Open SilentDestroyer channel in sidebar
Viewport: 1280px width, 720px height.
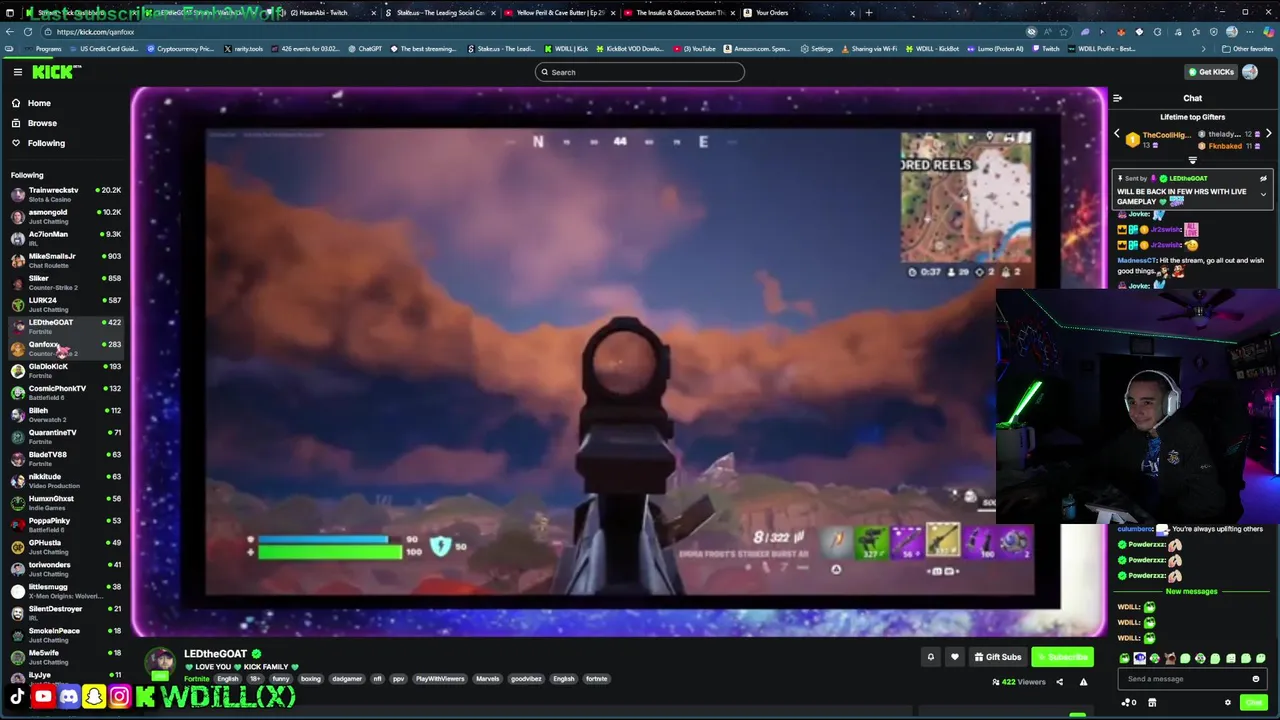click(x=65, y=612)
